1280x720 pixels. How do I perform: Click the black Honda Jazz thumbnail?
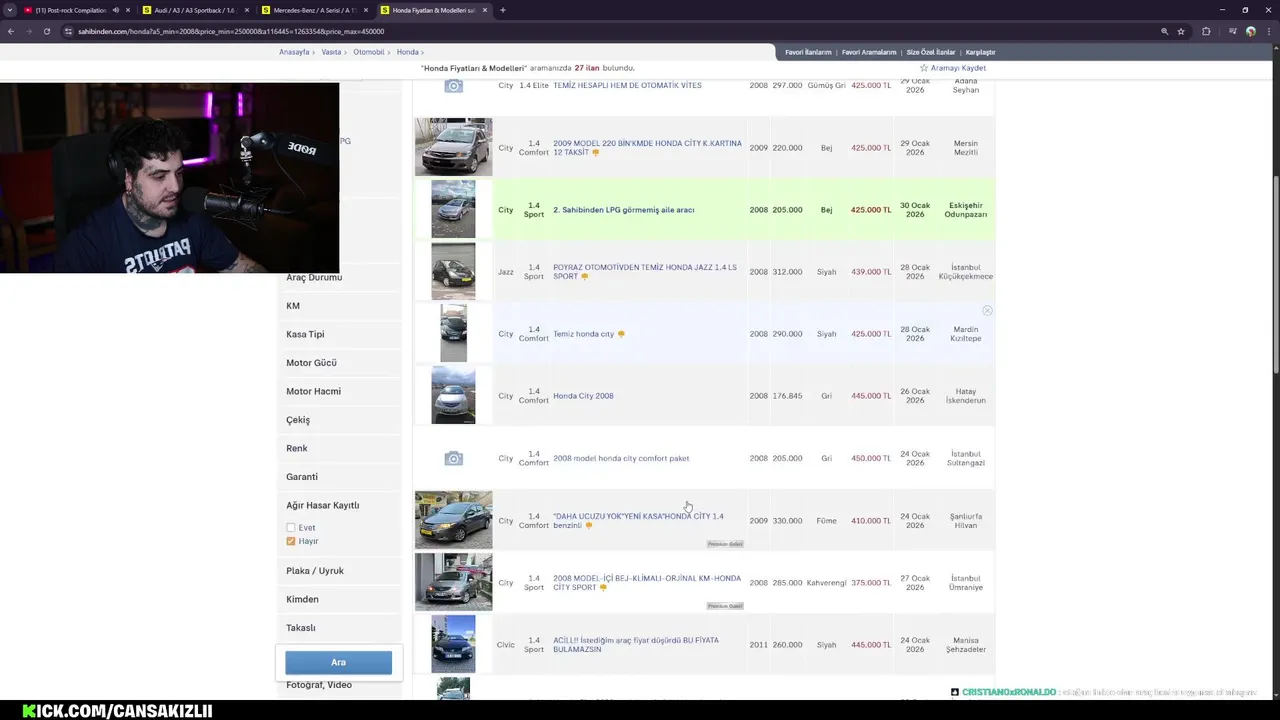tap(453, 271)
